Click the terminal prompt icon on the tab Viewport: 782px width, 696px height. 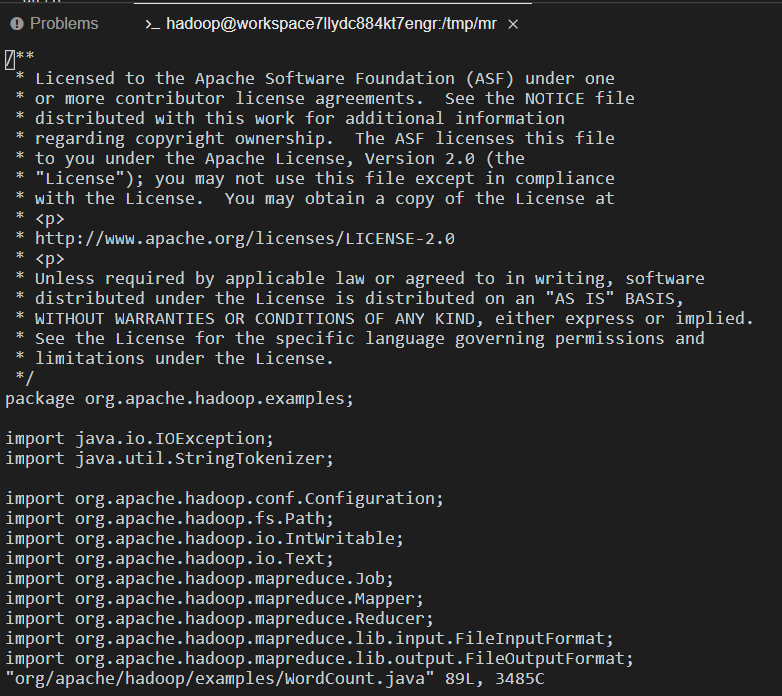152,24
